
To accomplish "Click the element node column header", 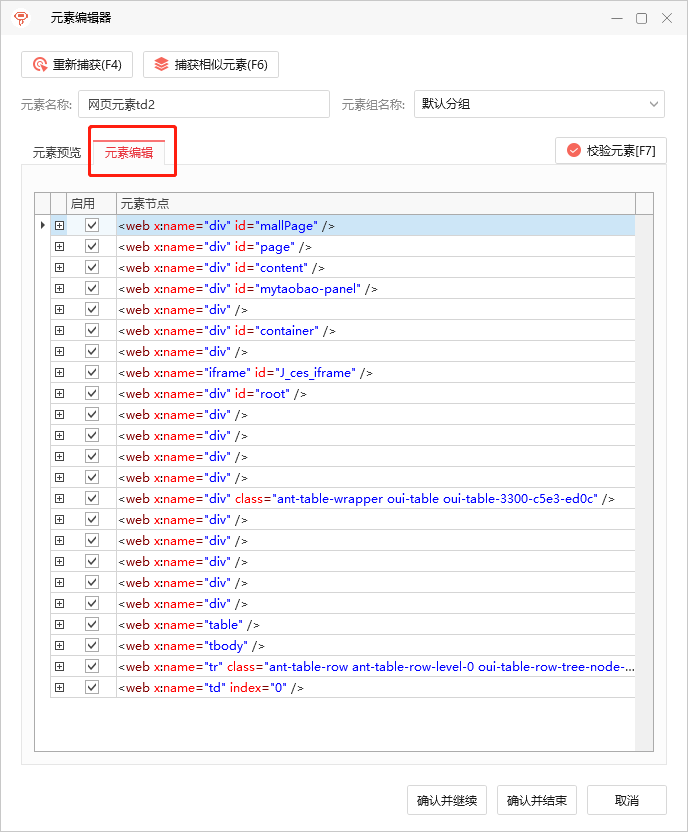I will [x=376, y=204].
